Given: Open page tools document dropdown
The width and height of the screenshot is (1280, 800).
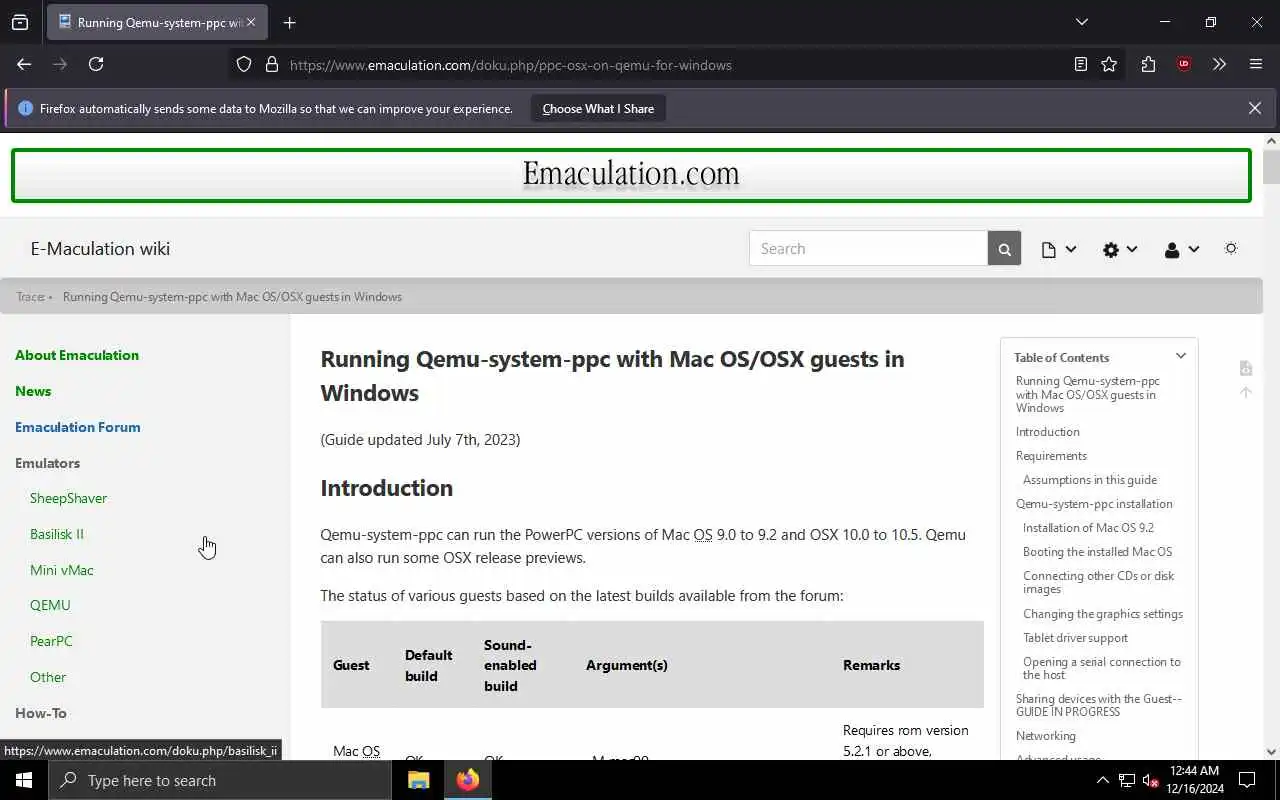Looking at the screenshot, I should [1059, 249].
